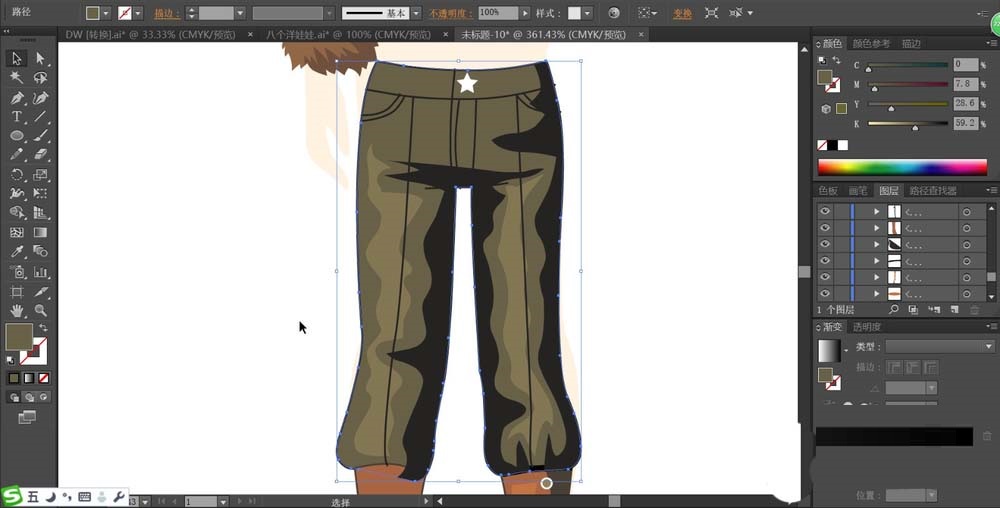The image size is (1000, 508).
Task: Select the Magic Wand tool
Action: tap(17, 78)
